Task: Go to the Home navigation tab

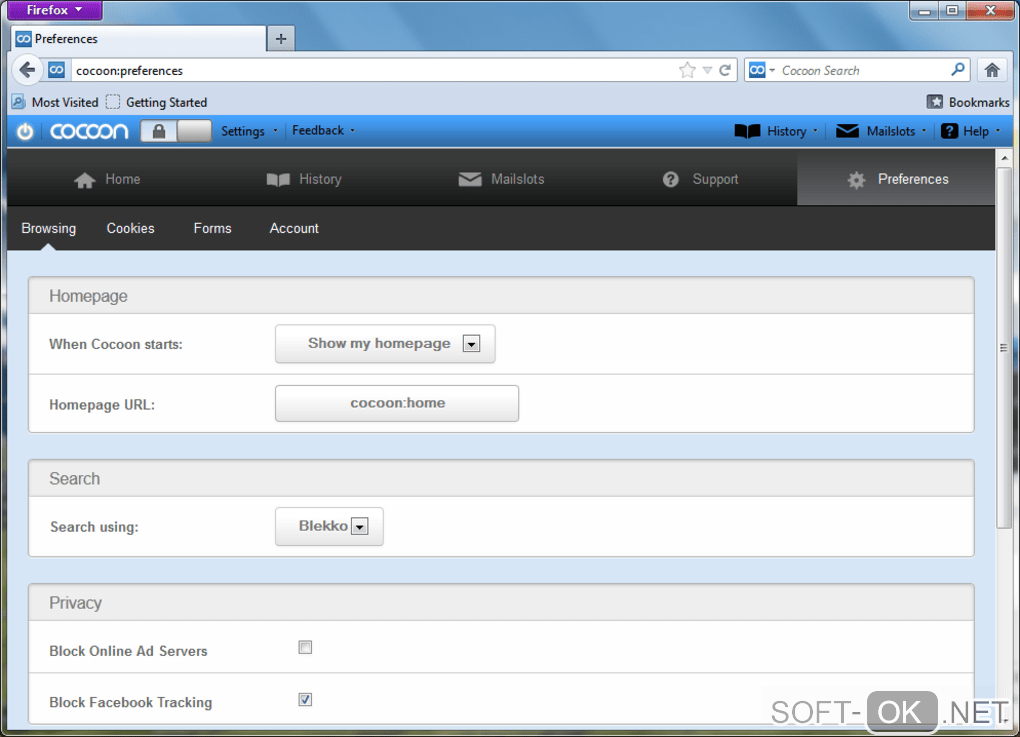Action: (x=107, y=179)
